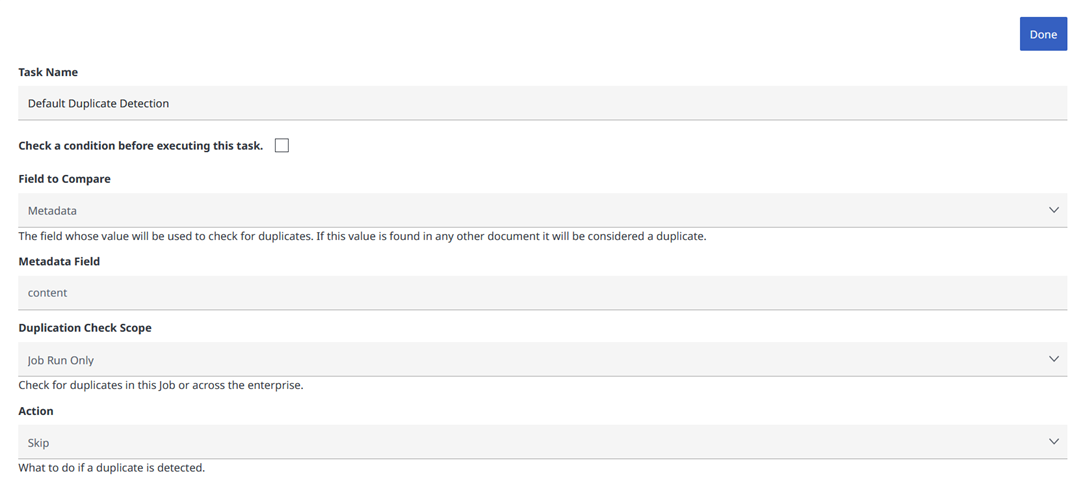Click the 'Check for duplicates in this Job' hint
Screen dimensions: 1085x493
(161, 385)
